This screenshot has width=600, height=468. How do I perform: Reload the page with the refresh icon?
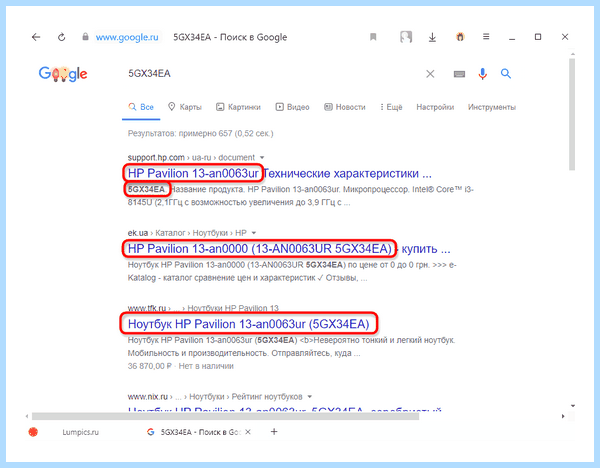62,37
